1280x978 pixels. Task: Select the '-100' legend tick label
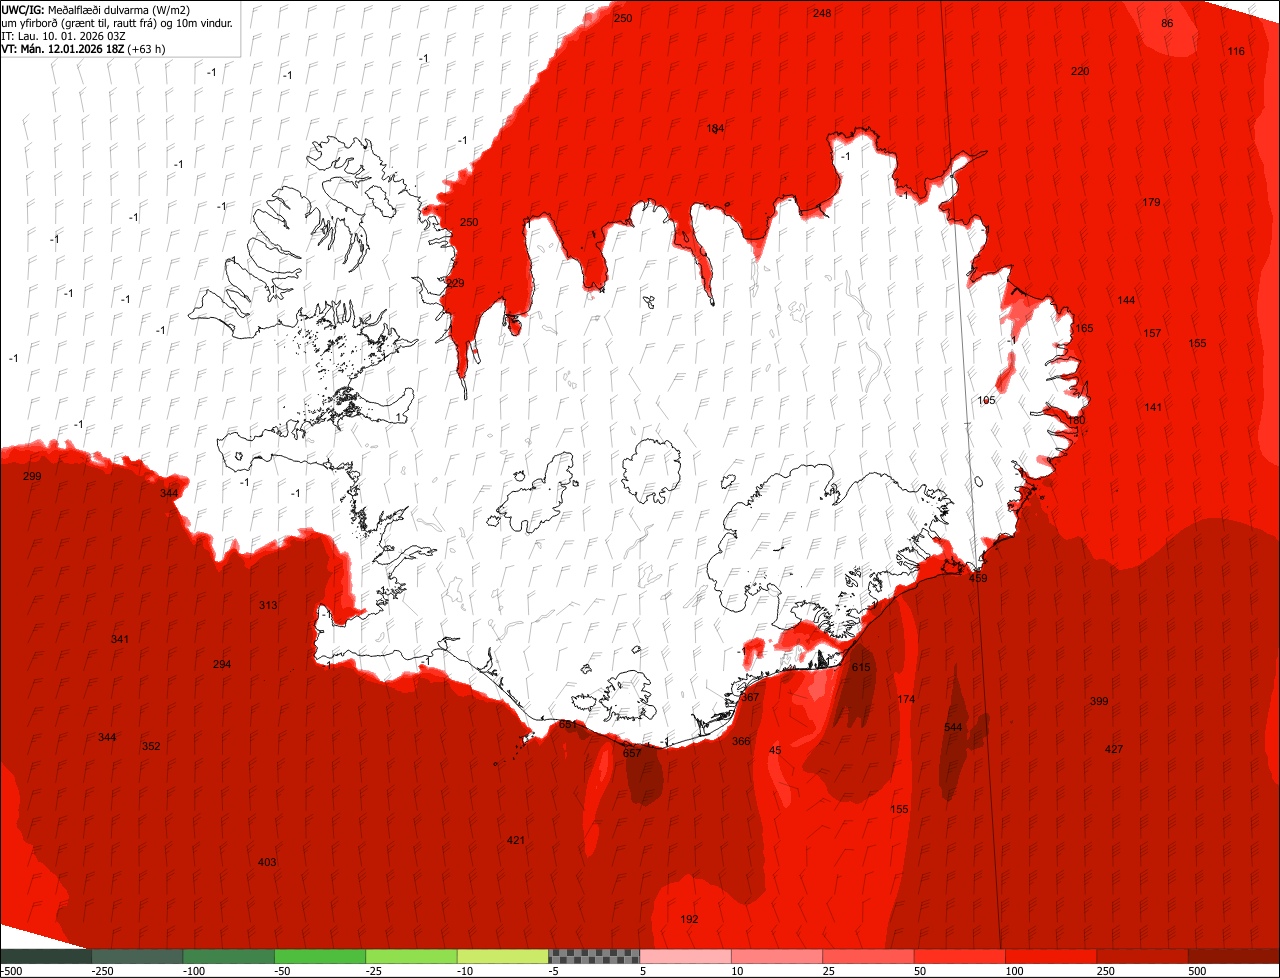[194, 971]
